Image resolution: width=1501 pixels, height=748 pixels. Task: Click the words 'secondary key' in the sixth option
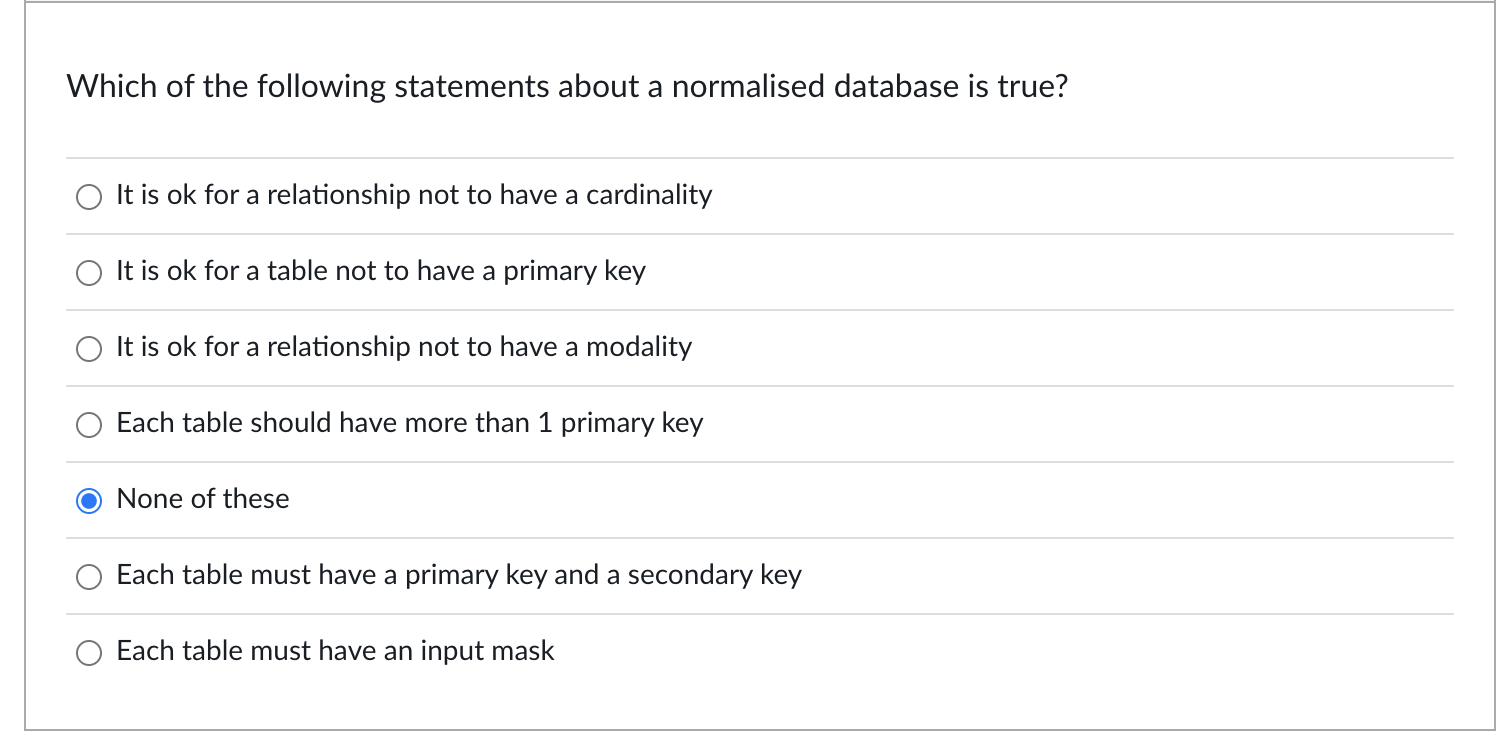(715, 575)
